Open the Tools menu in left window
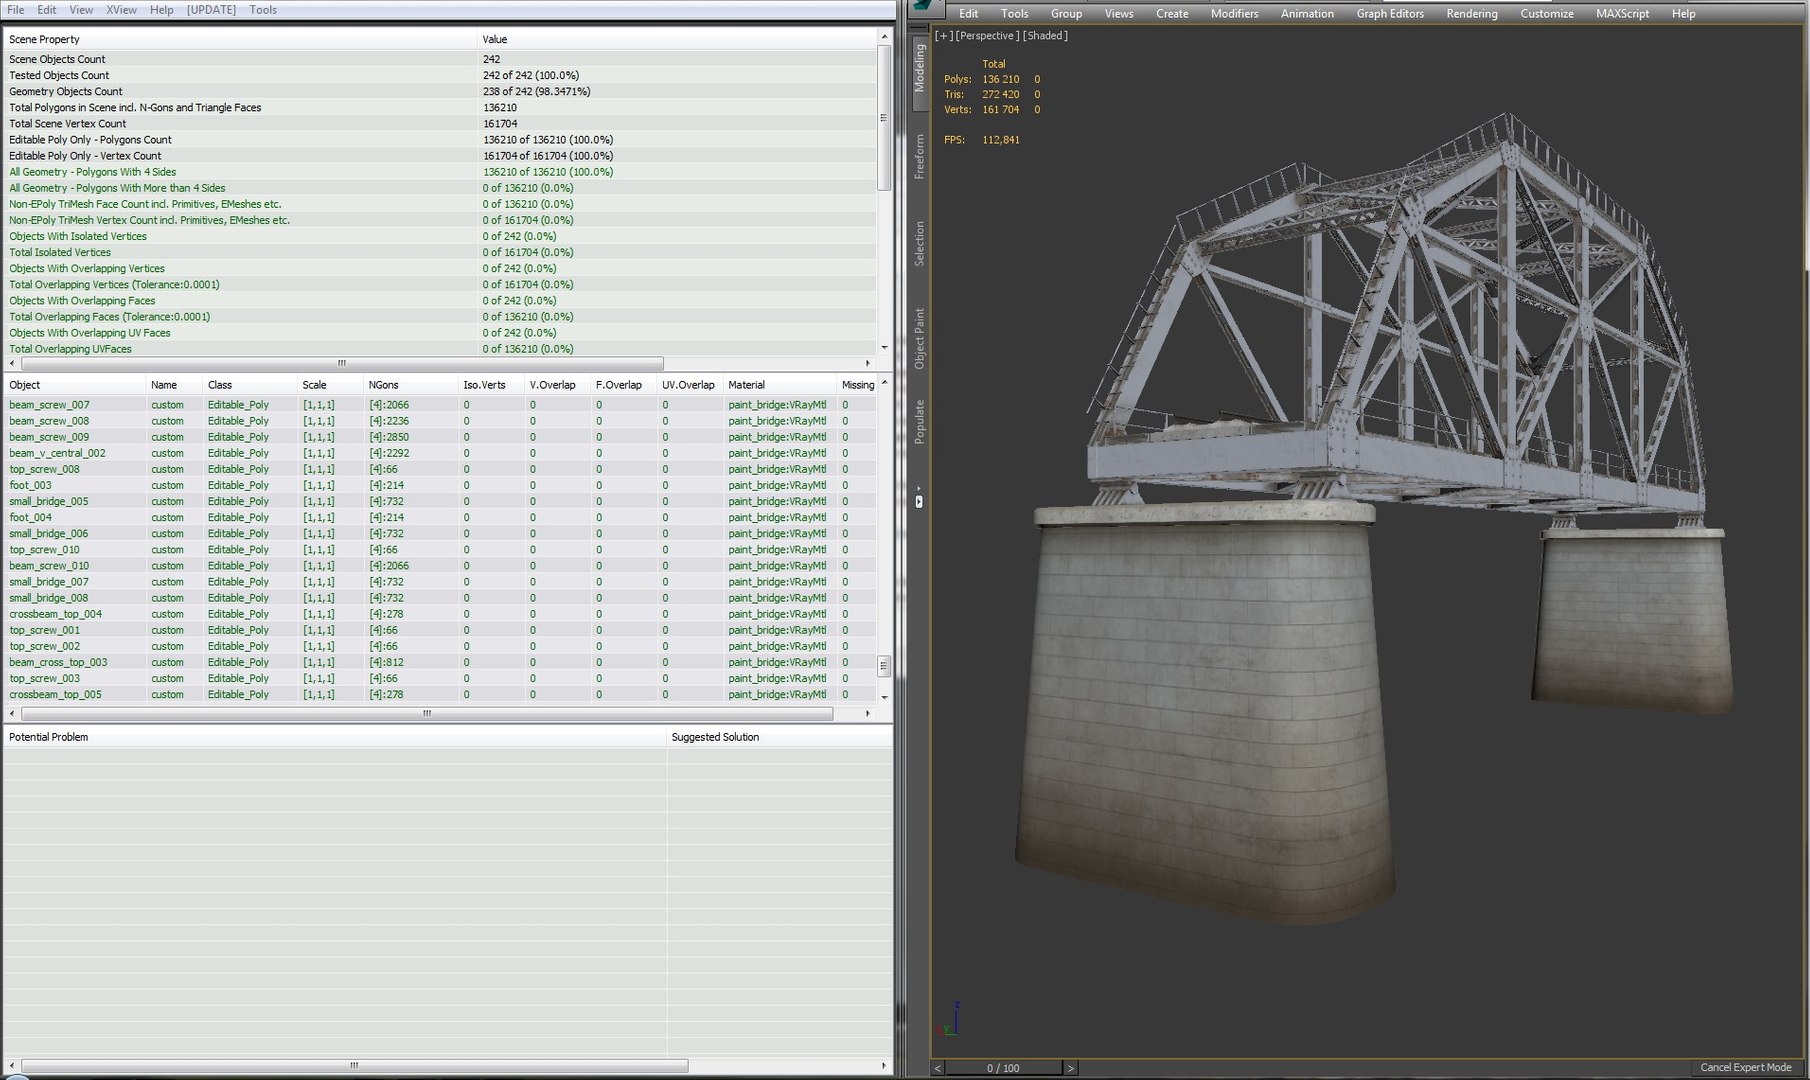The image size is (1810, 1080). coord(263,10)
